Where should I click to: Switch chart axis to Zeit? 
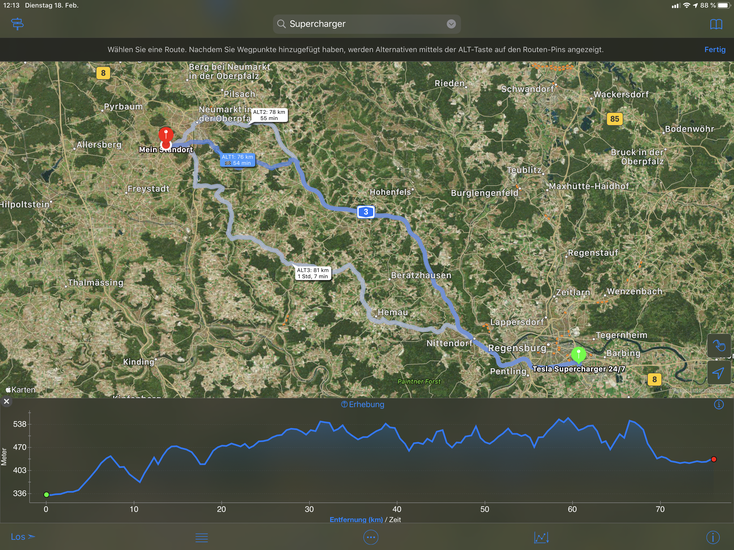tap(395, 520)
